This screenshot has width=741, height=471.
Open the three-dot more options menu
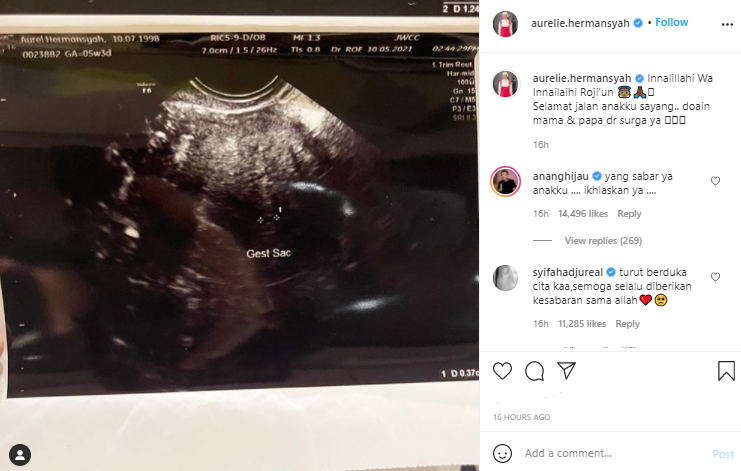pyautogui.click(x=727, y=24)
